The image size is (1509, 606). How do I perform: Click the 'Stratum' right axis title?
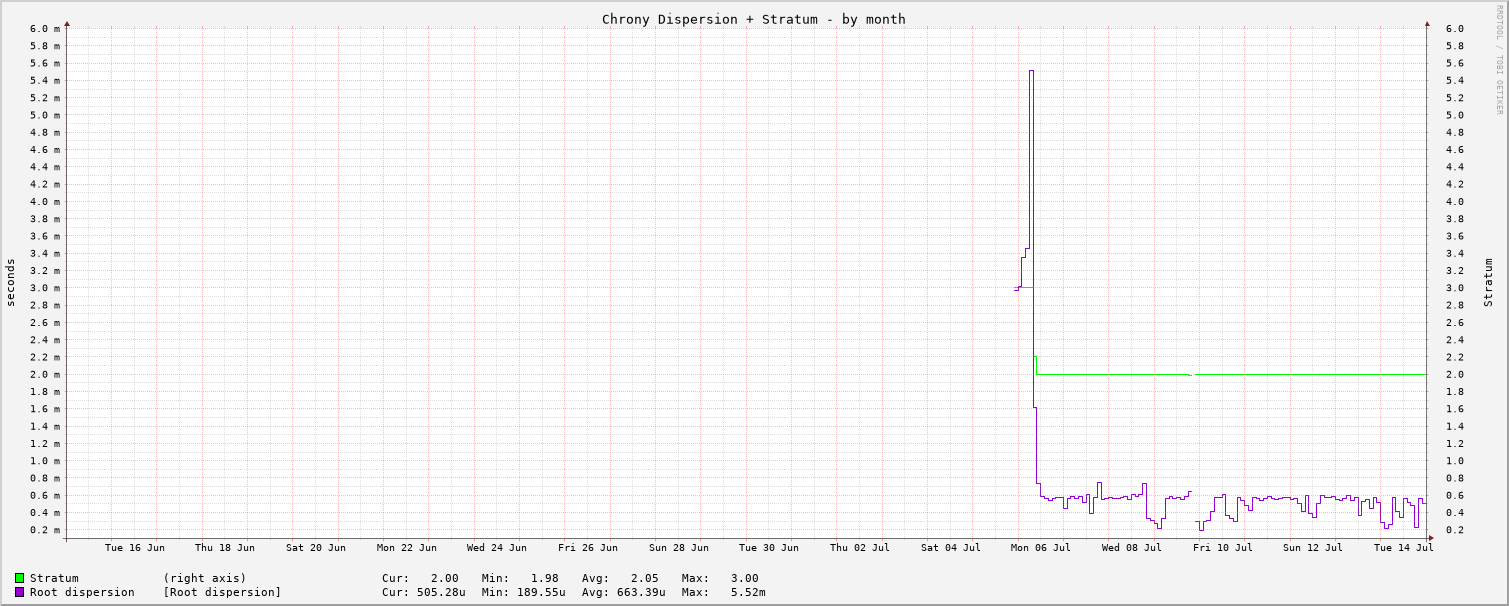(x=1488, y=283)
